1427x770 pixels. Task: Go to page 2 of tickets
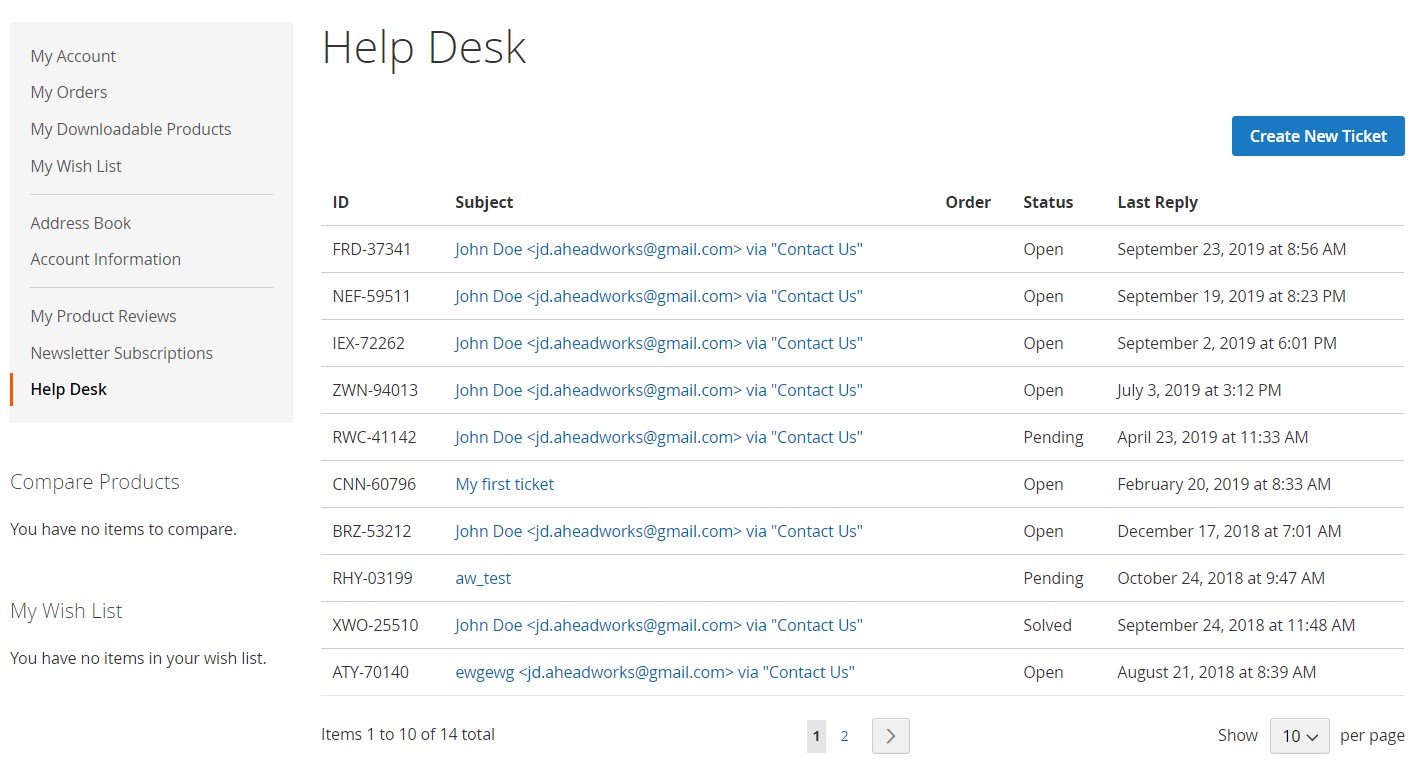pos(844,736)
